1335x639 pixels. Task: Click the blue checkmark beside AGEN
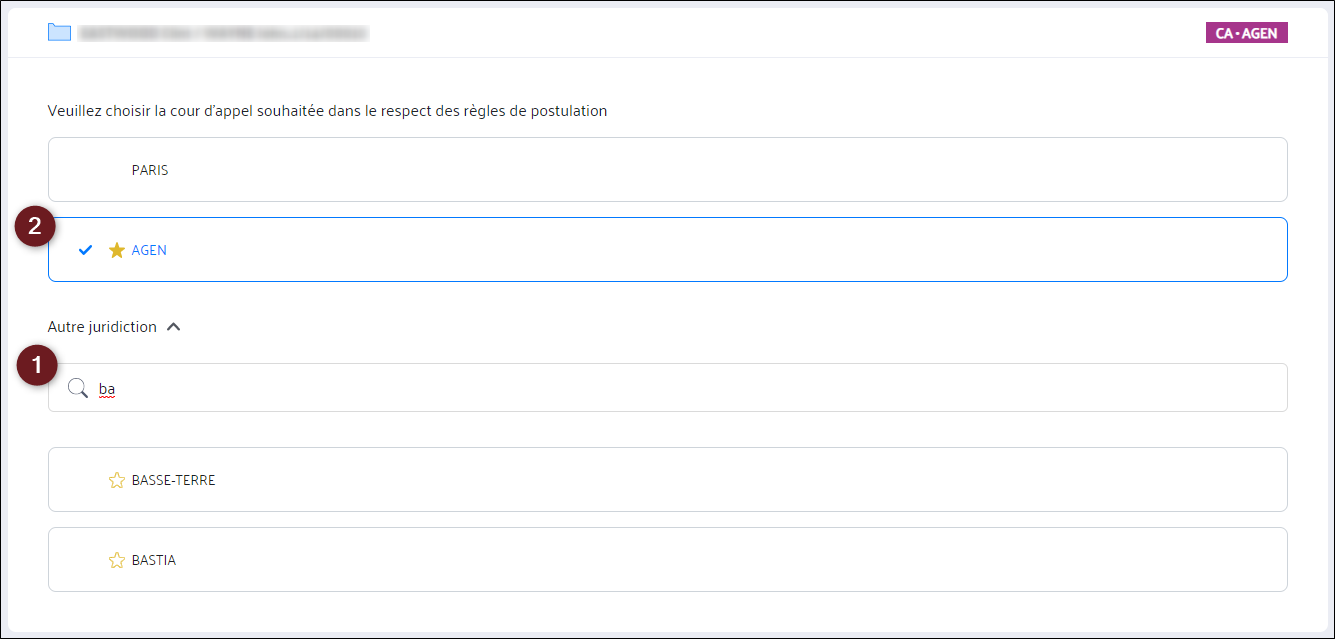(x=85, y=250)
